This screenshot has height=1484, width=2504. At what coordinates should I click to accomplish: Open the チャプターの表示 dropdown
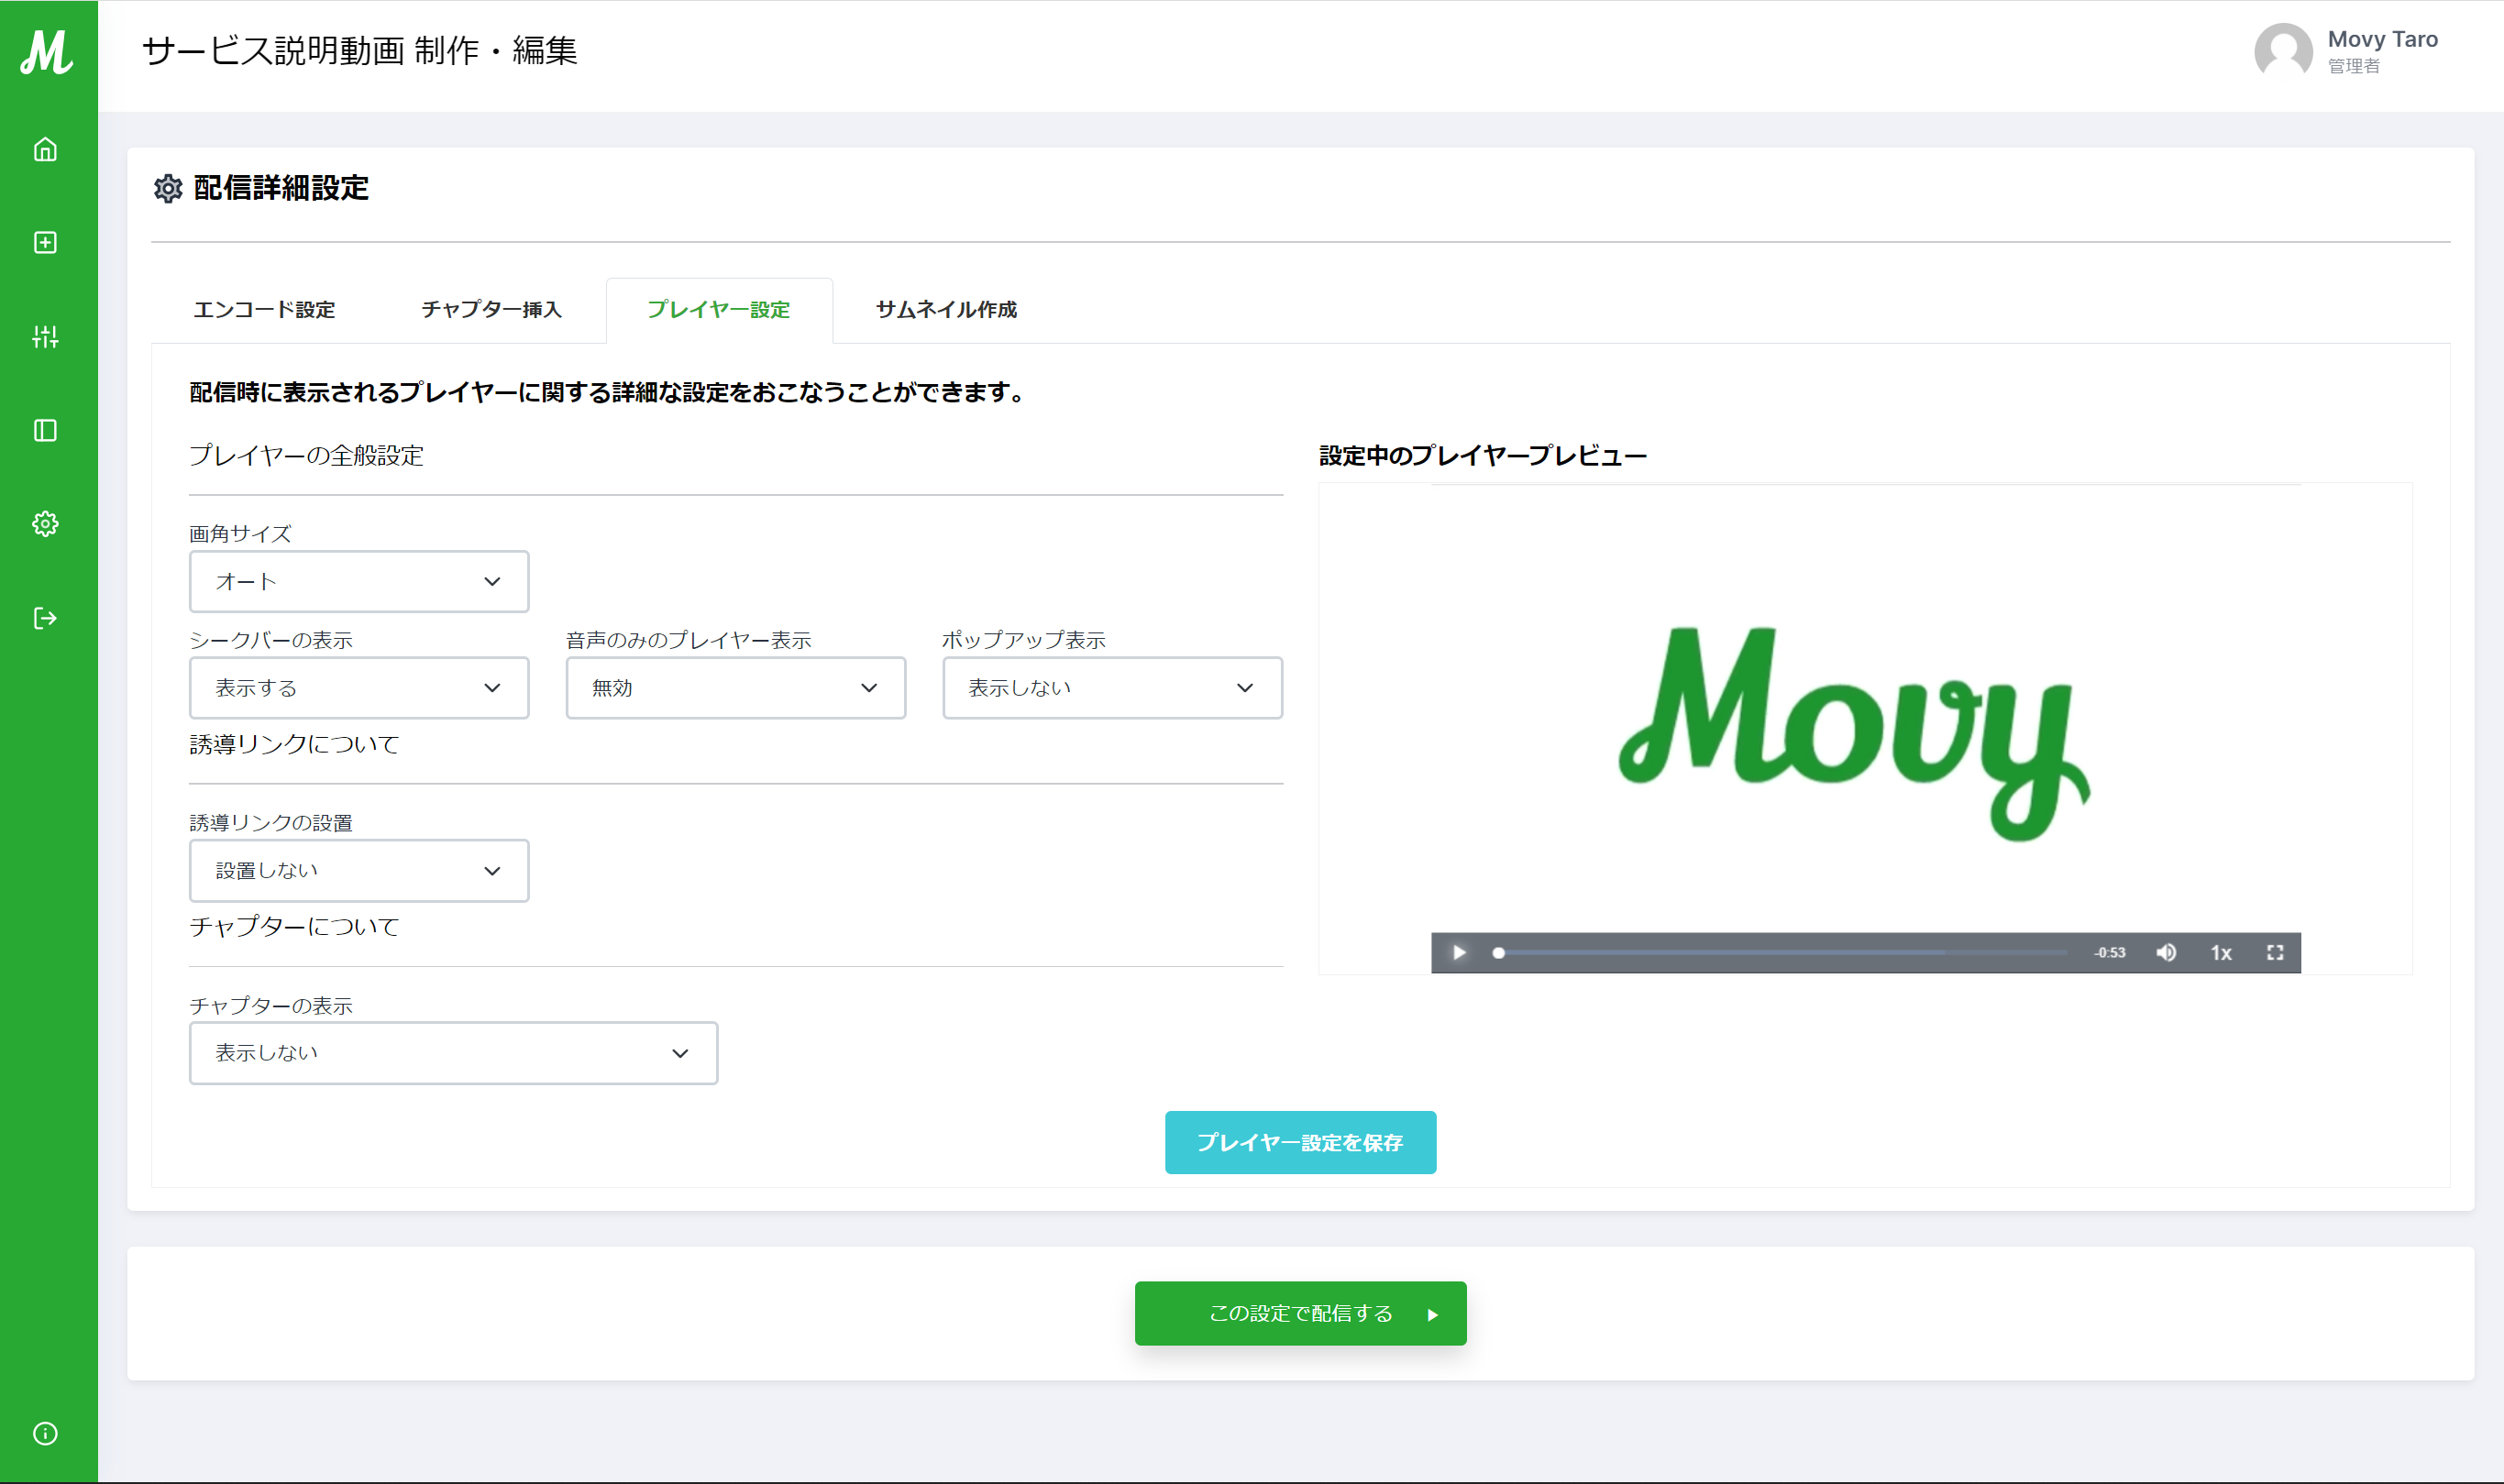click(453, 1053)
